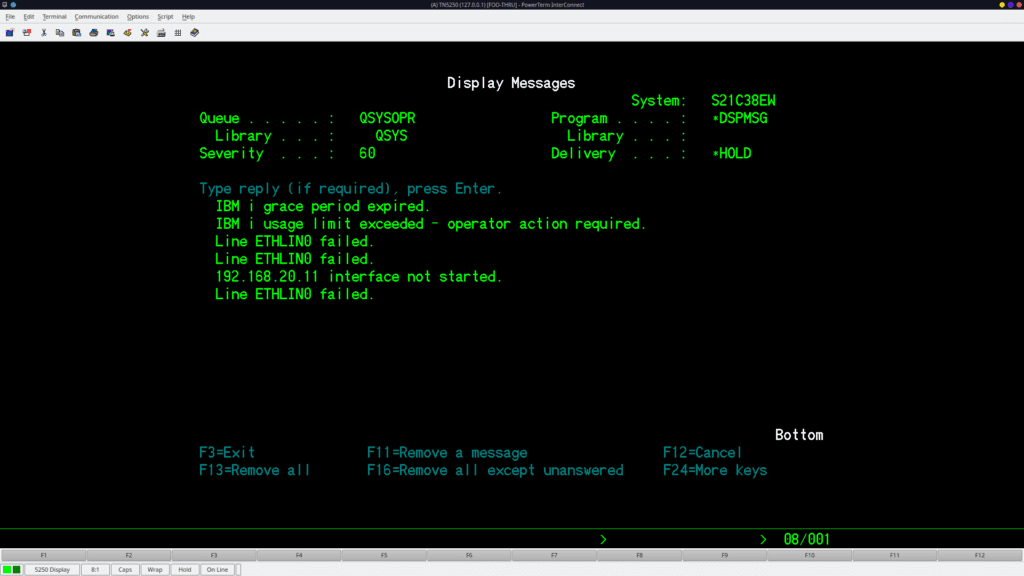Click the blue round icon in title bar
This screenshot has width=1024, height=576.
coord(13,5)
